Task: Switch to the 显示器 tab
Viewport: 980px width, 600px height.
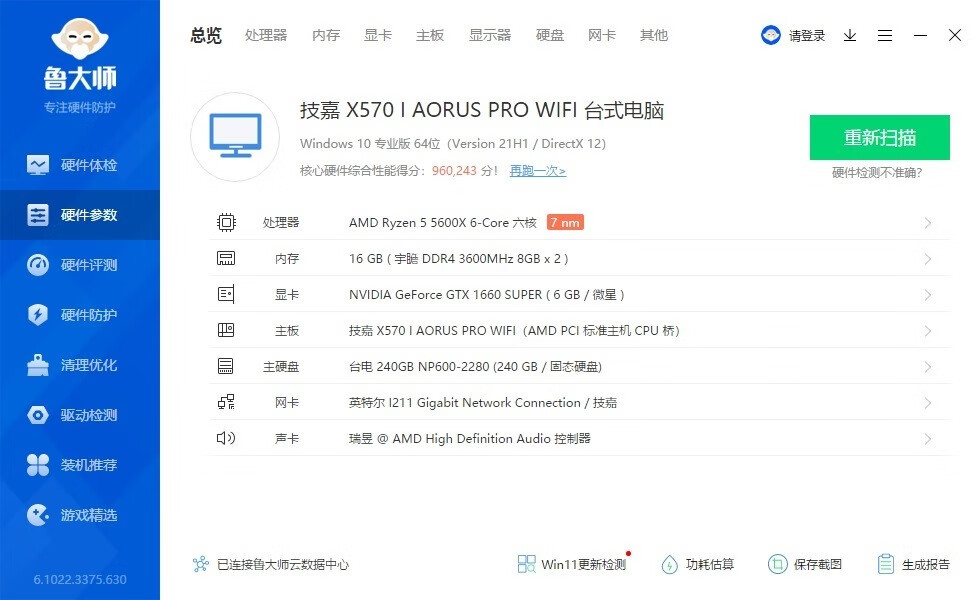Action: point(490,36)
